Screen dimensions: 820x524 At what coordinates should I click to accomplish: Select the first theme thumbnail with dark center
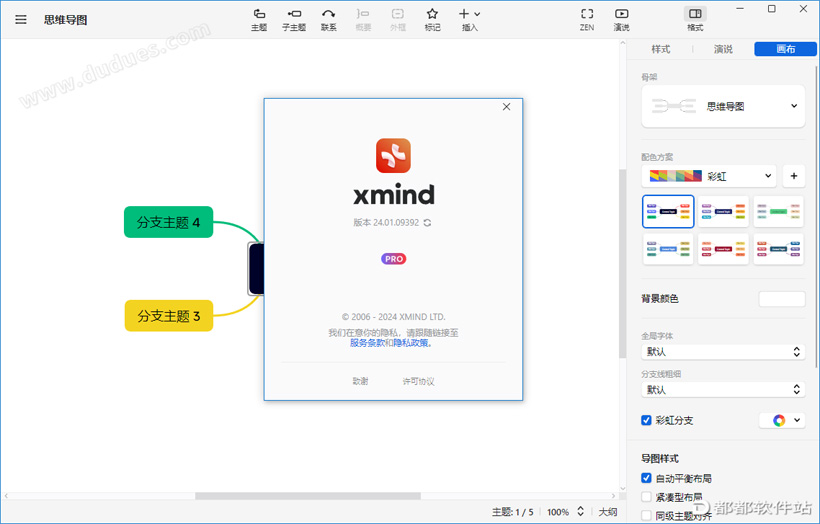click(x=668, y=211)
